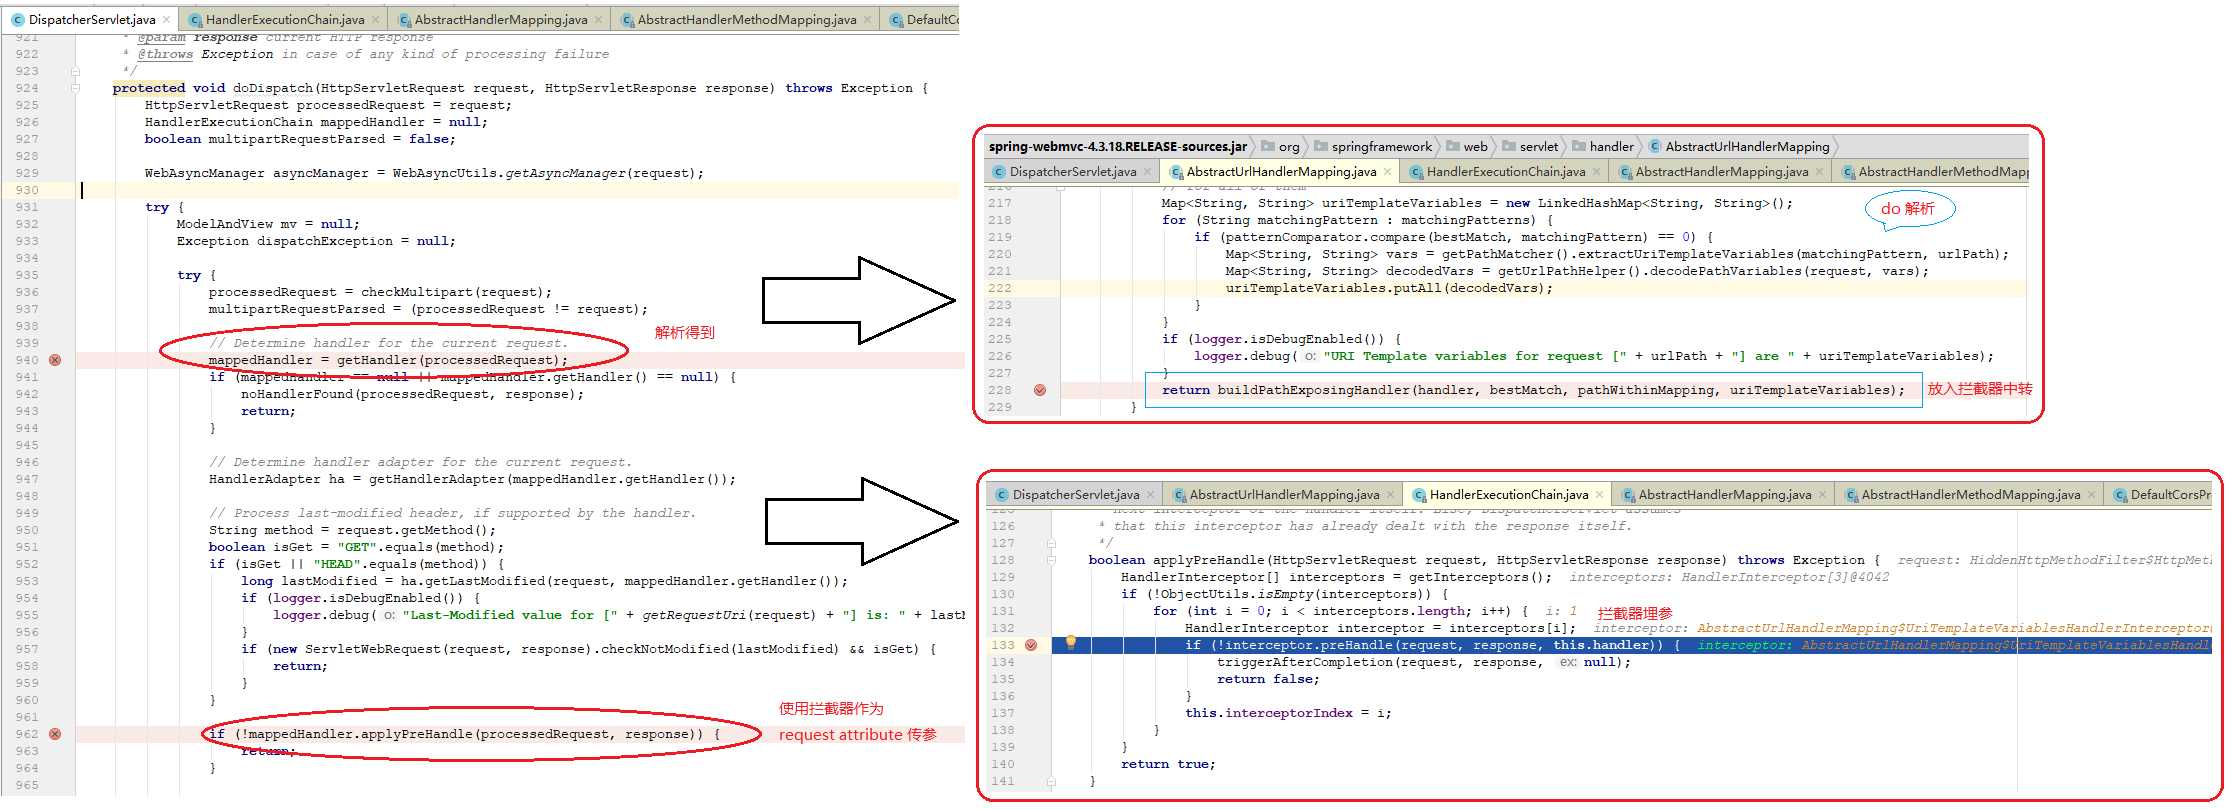2231x809 pixels.
Task: Click the org folder breadcrumb
Action: [1281, 147]
